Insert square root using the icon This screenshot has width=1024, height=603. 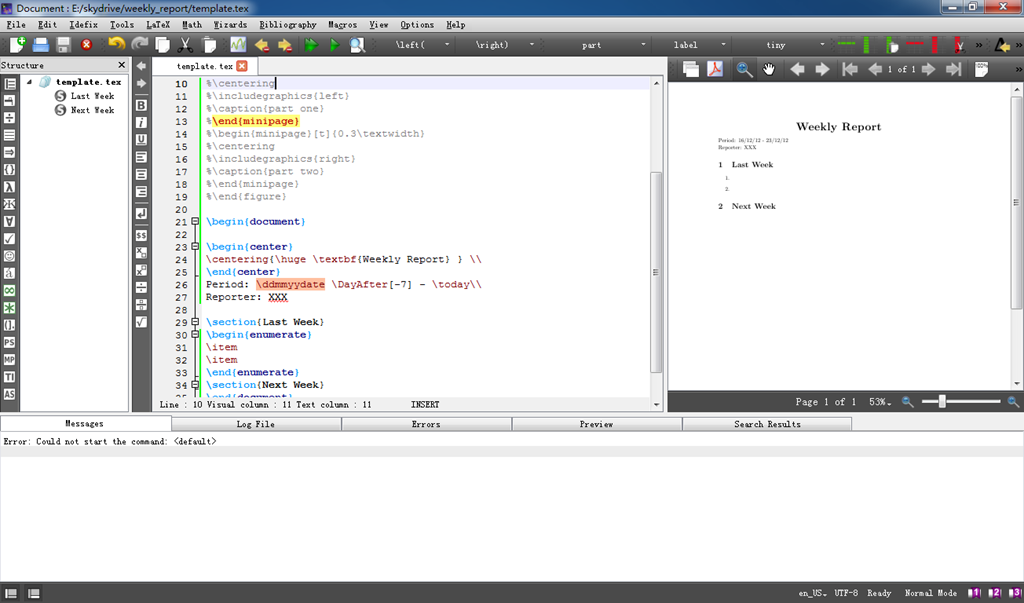(141, 322)
